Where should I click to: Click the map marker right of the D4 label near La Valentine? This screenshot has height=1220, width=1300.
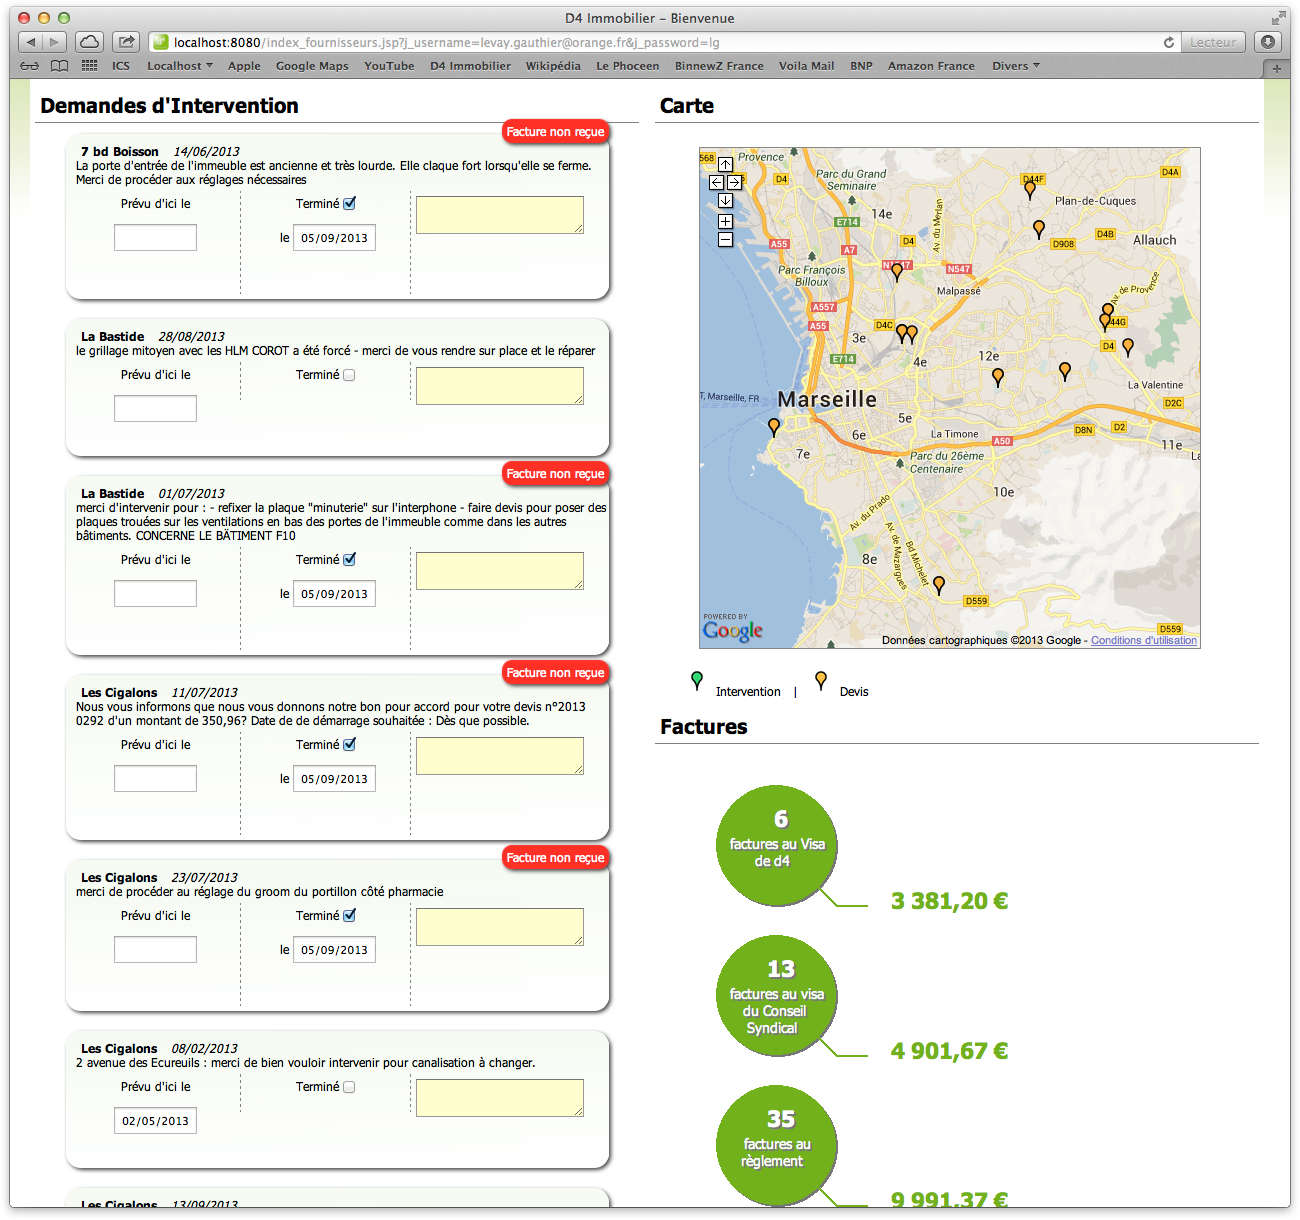pos(1128,347)
